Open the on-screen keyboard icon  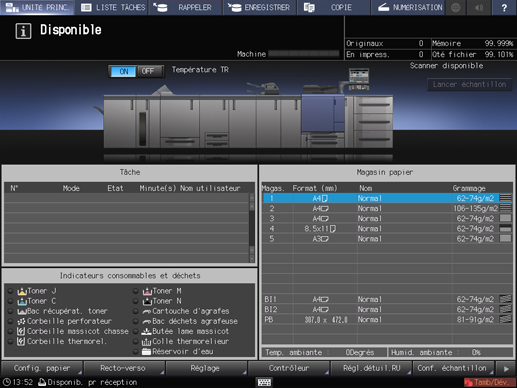pyautogui.click(x=264, y=382)
